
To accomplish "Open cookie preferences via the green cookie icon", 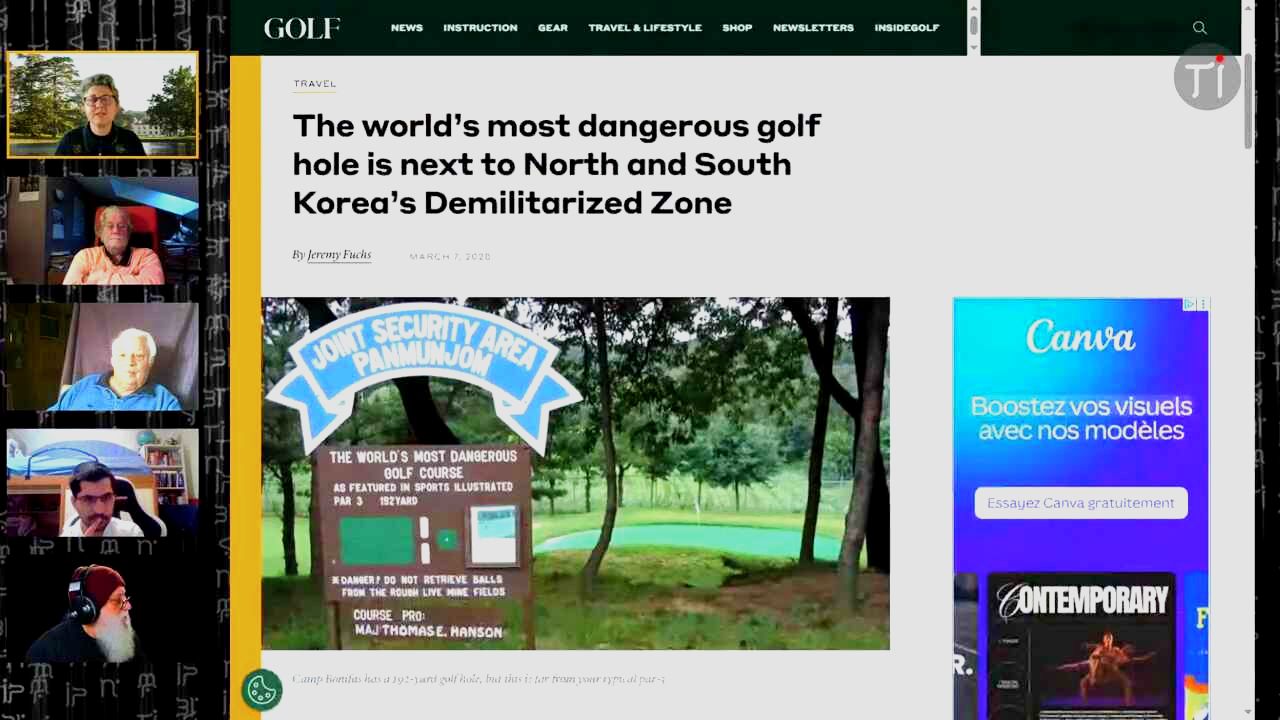I will [262, 689].
